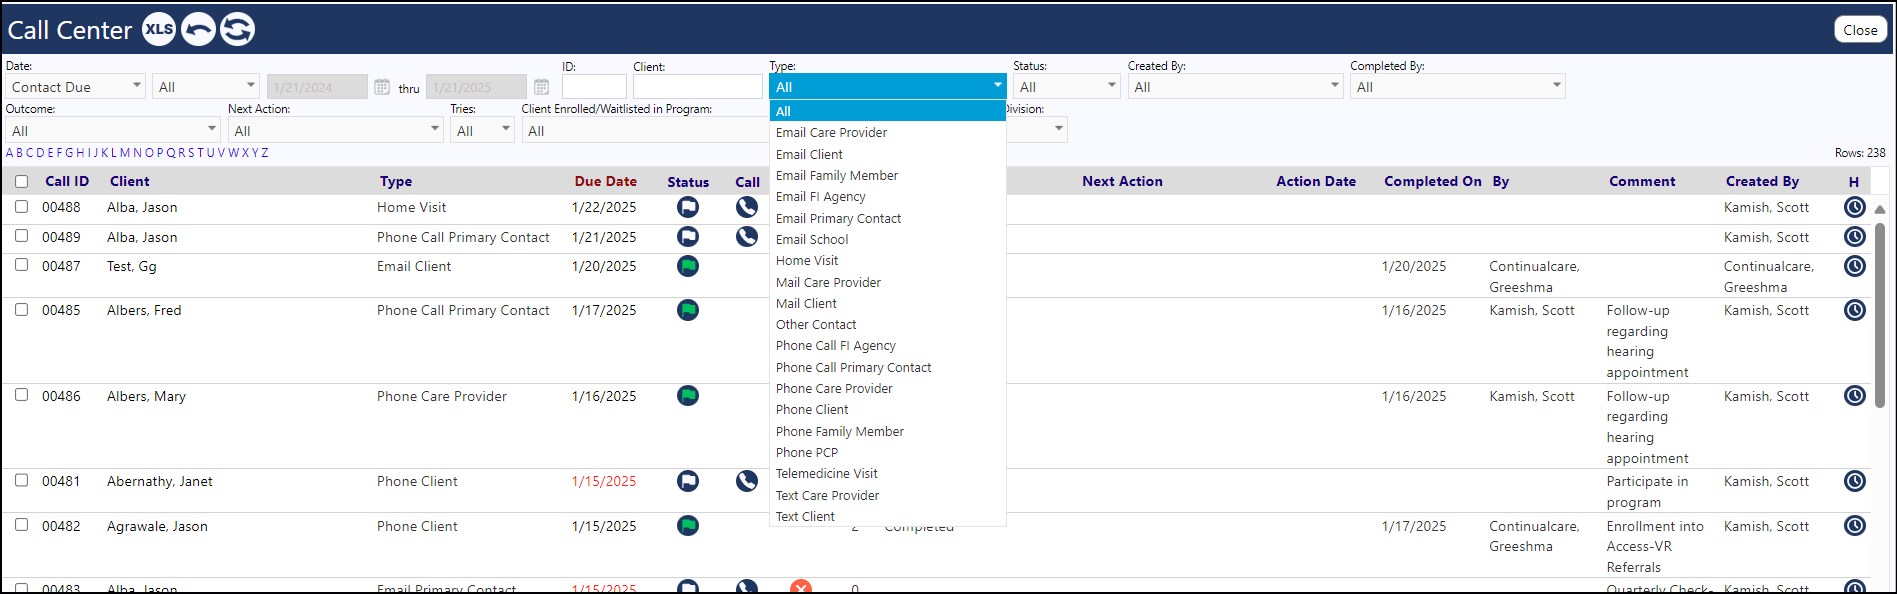Click the green status flag for call 00482
This screenshot has height=594, width=1897.
[x=688, y=525]
